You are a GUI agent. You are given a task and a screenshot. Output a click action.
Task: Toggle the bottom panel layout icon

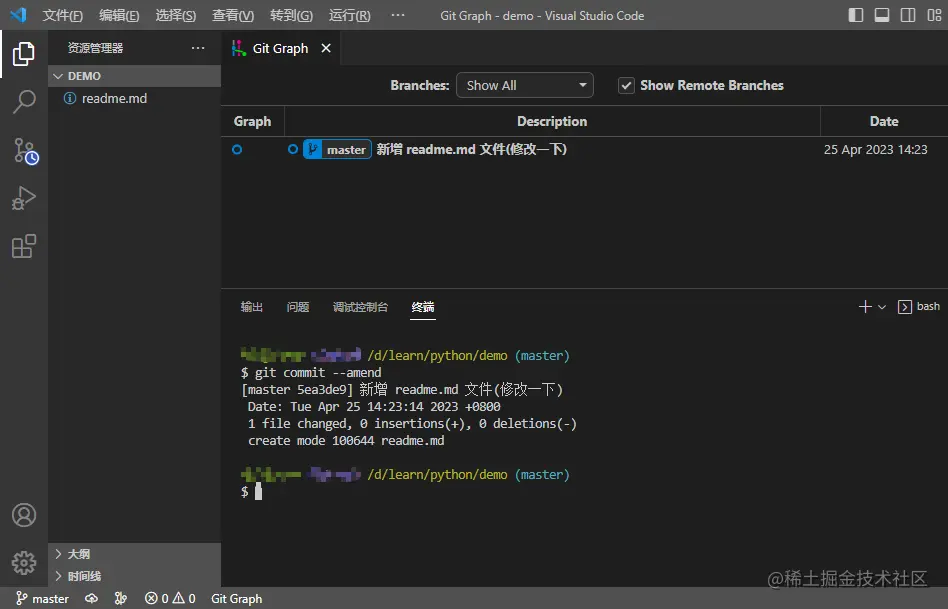pyautogui.click(x=881, y=15)
